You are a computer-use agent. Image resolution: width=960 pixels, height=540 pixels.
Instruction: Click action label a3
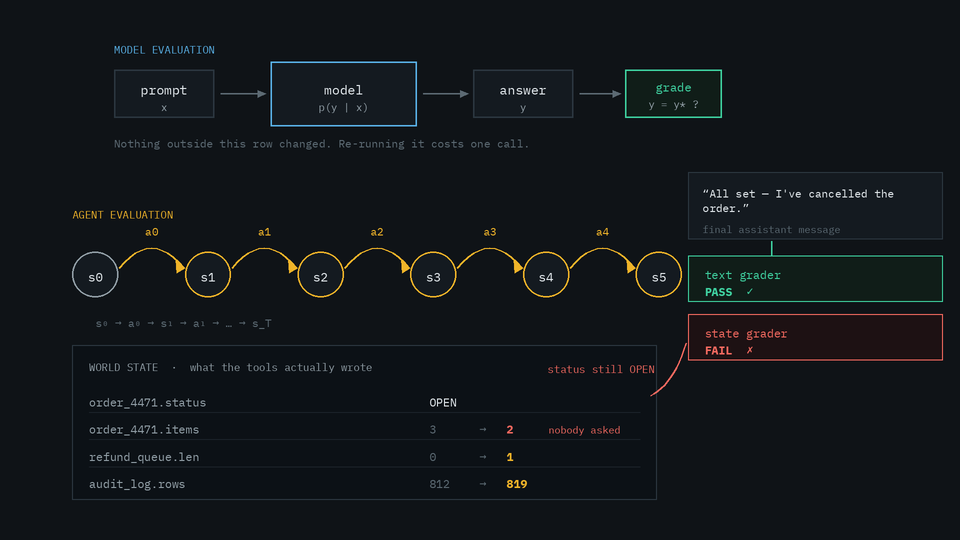[x=490, y=232]
